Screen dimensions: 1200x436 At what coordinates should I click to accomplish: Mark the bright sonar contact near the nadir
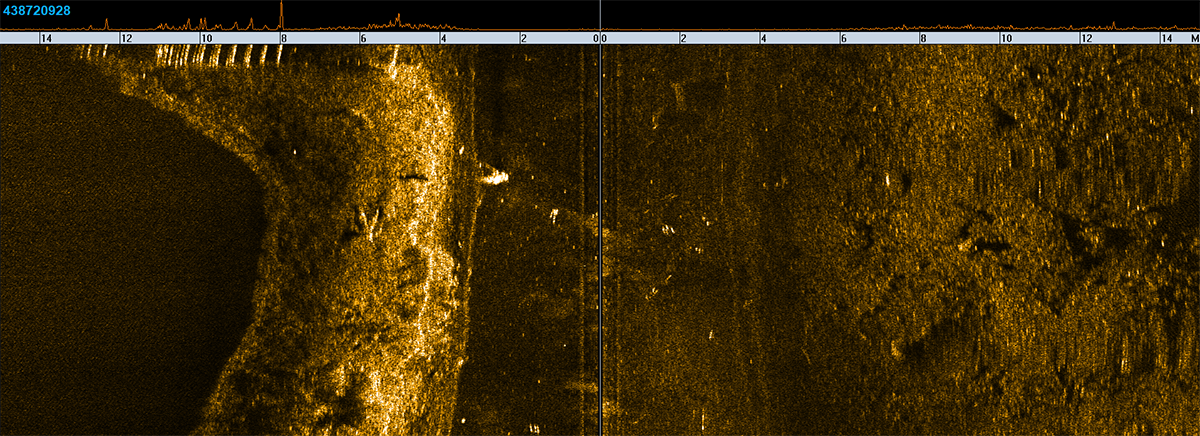tap(495, 177)
